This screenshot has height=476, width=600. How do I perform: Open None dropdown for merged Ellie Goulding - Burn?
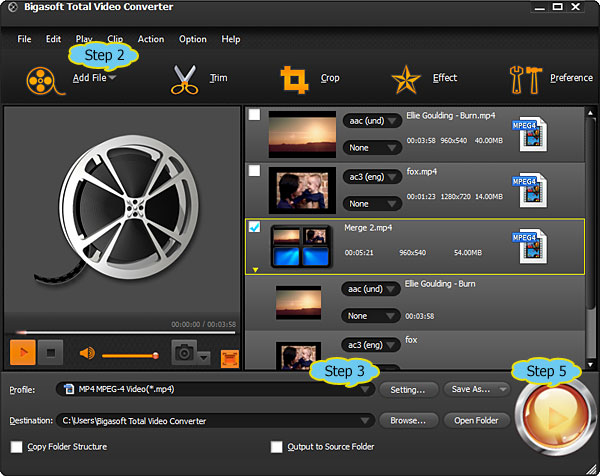[x=370, y=316]
